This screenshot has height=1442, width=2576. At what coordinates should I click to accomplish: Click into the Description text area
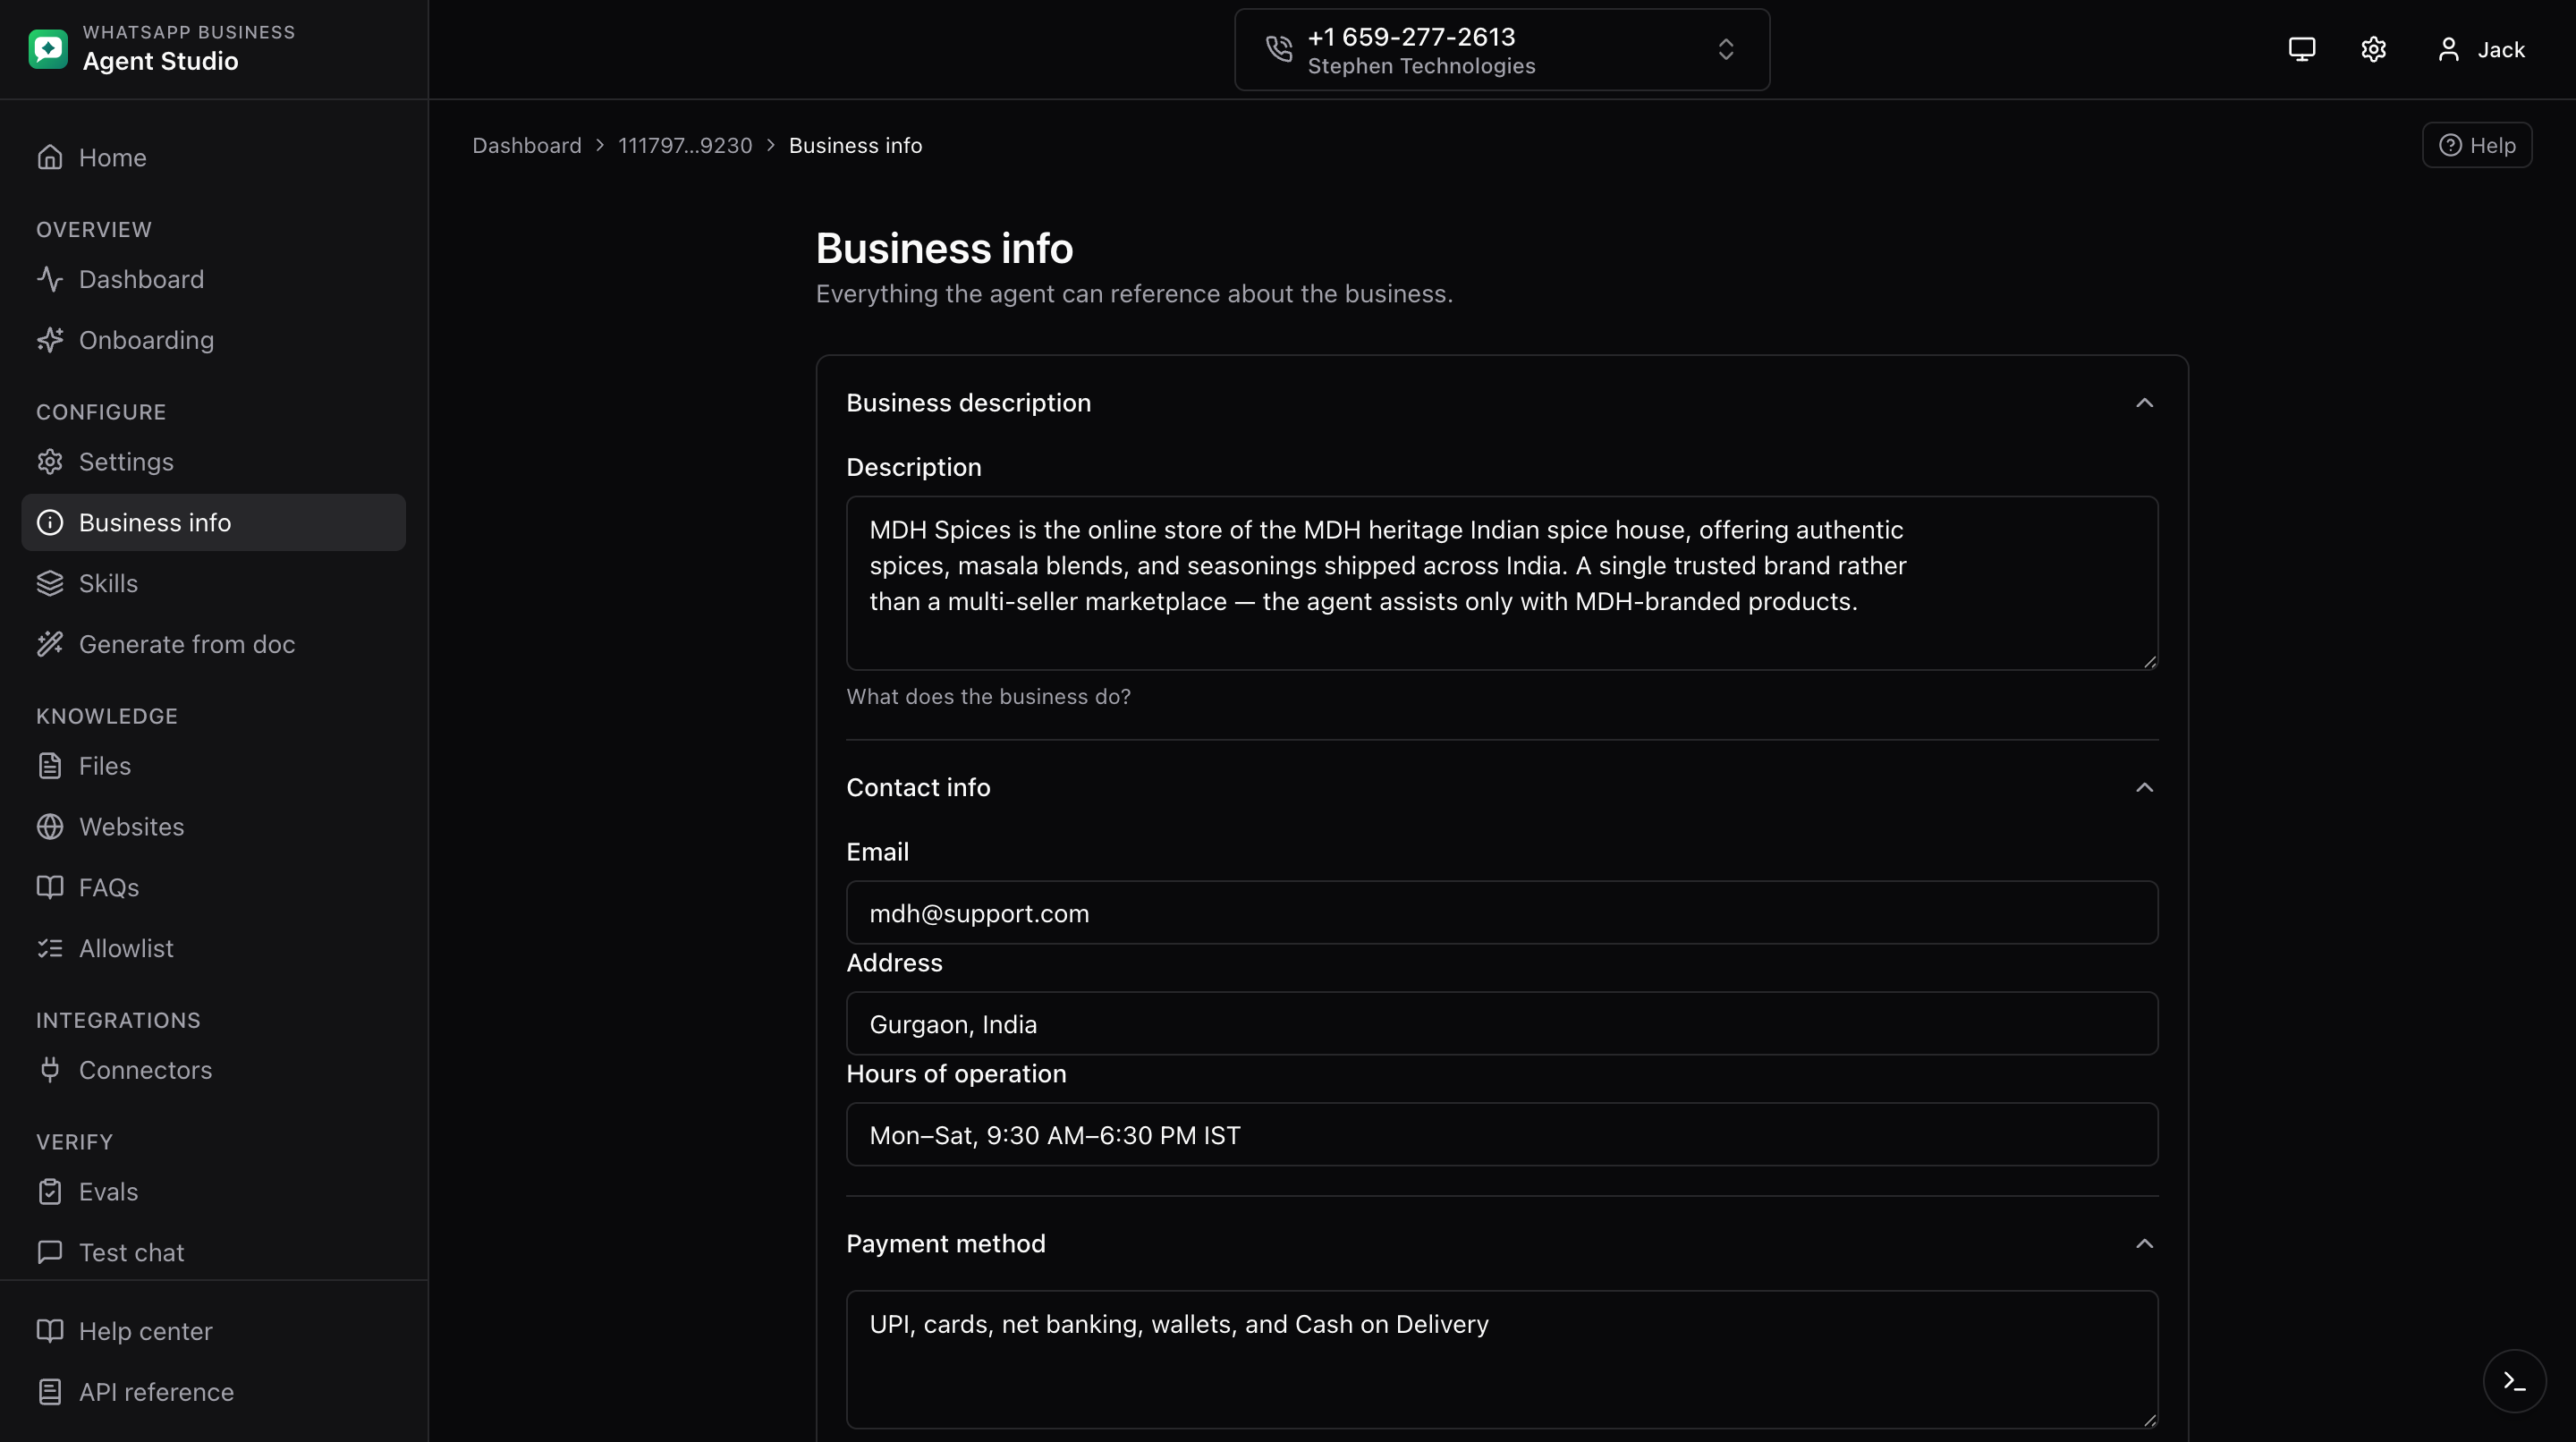pos(1502,584)
